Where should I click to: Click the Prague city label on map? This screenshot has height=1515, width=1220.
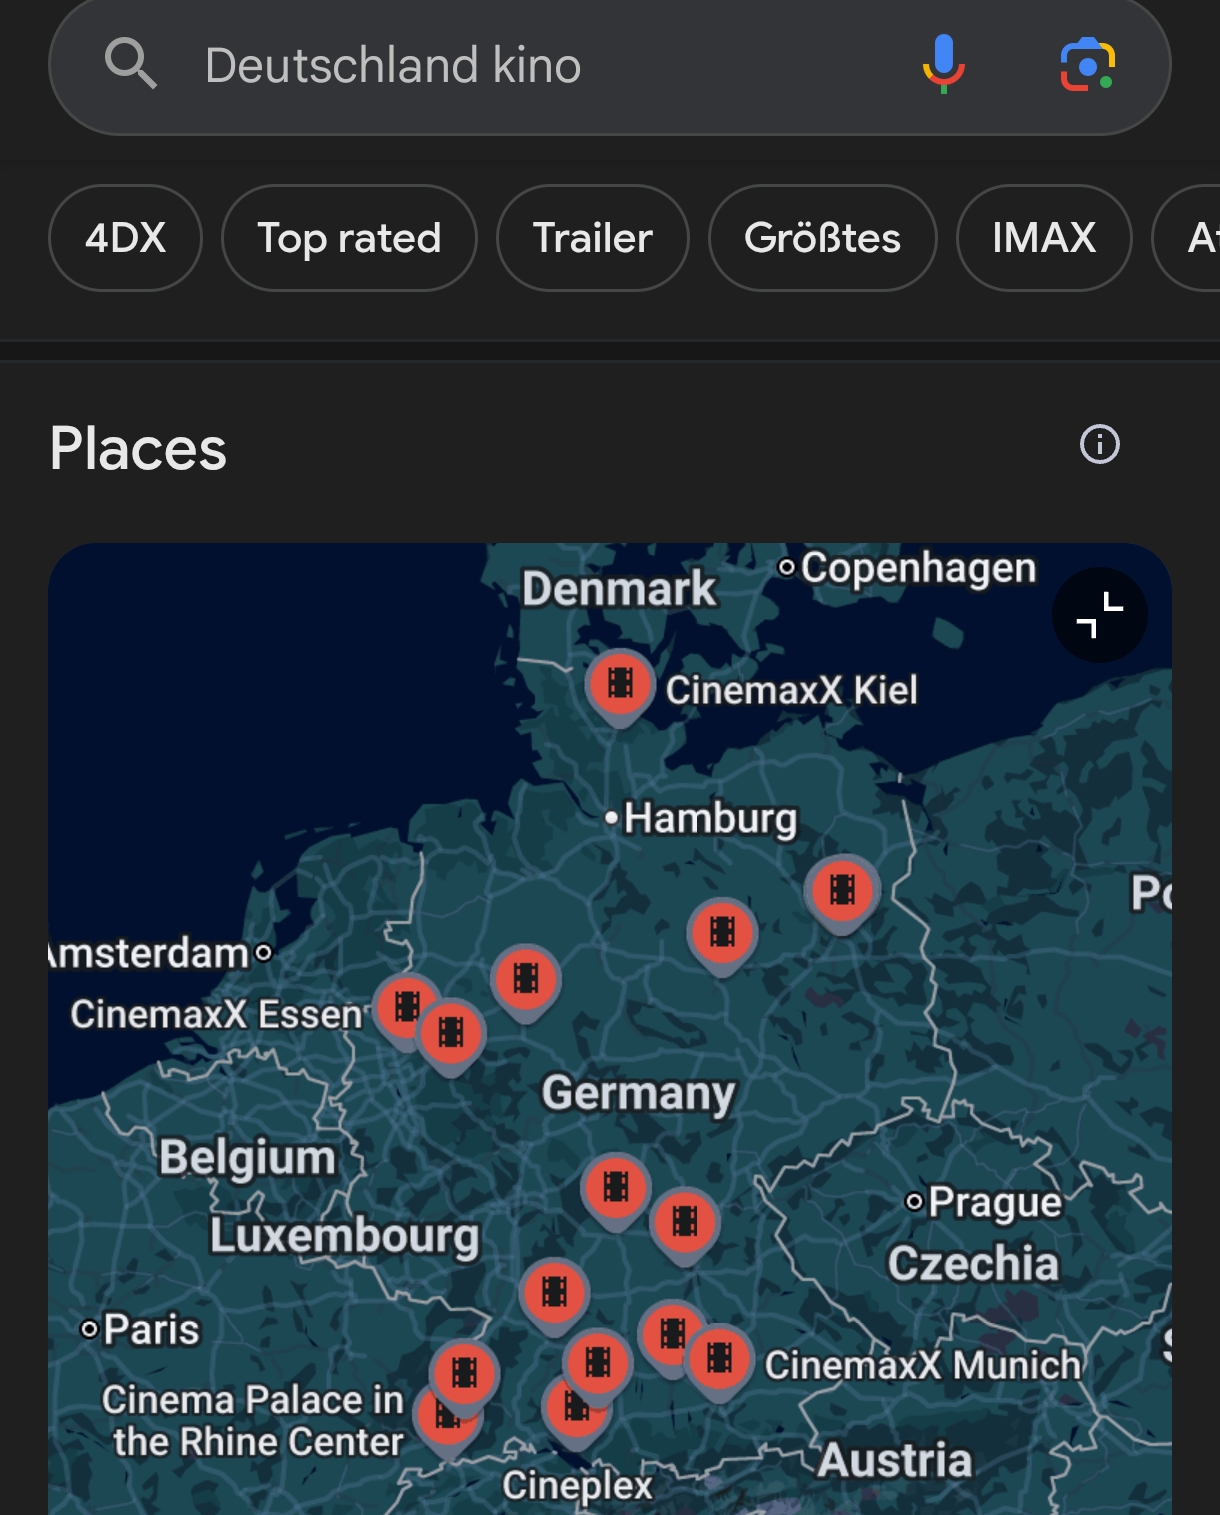(995, 1202)
